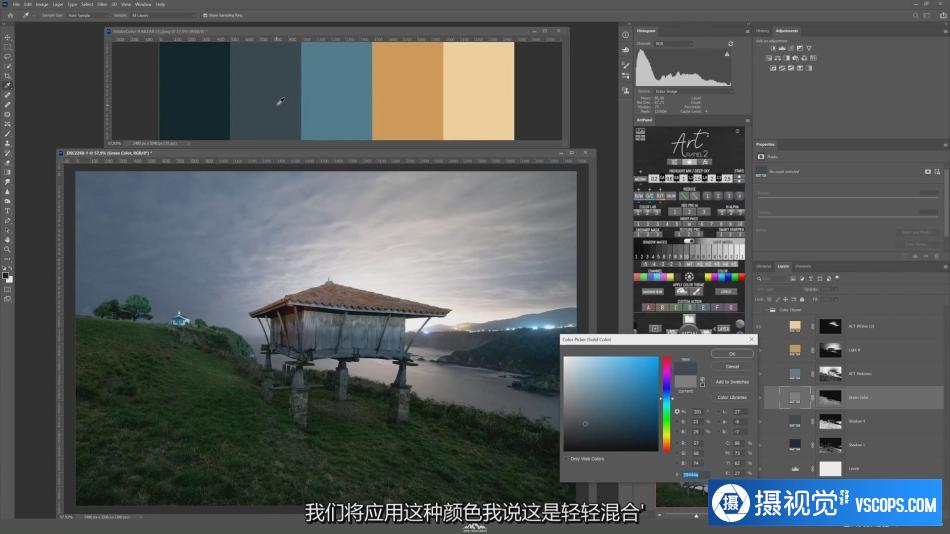
Task: Click the vertical hue slider in Color Picker
Action: point(666,404)
